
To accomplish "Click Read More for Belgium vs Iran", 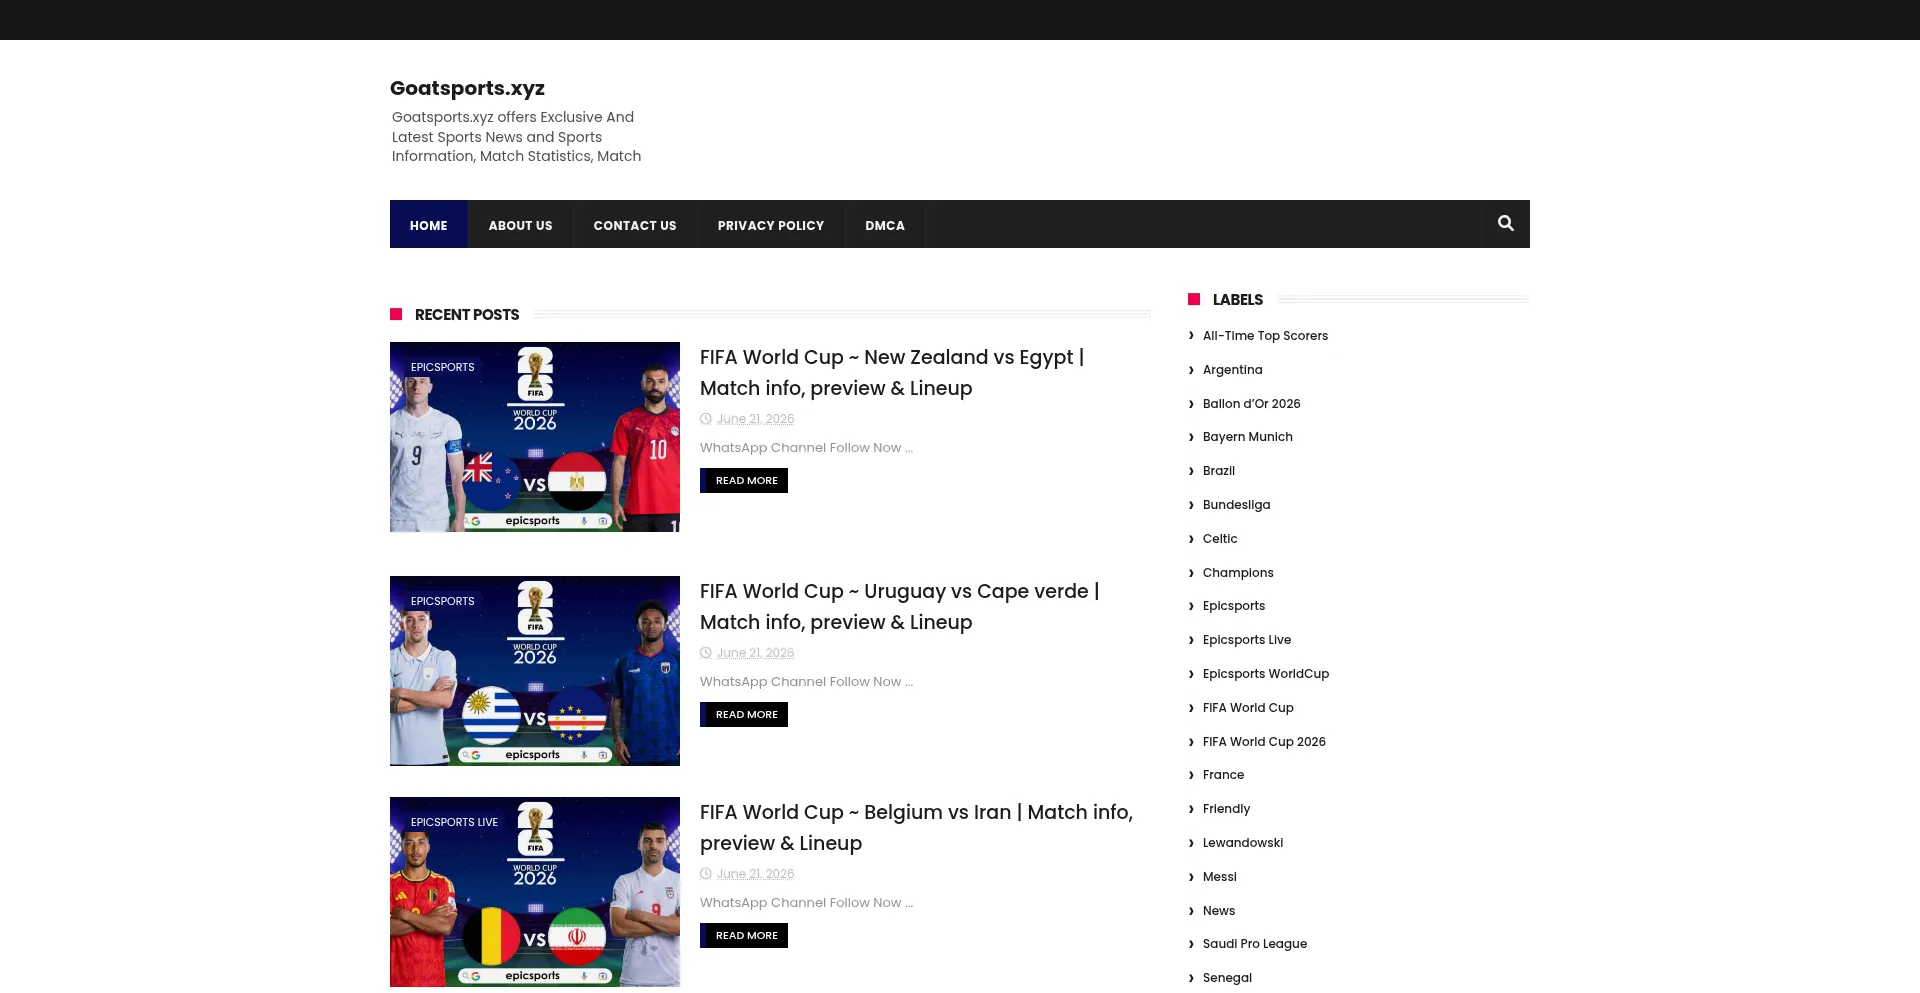I will tap(744, 936).
